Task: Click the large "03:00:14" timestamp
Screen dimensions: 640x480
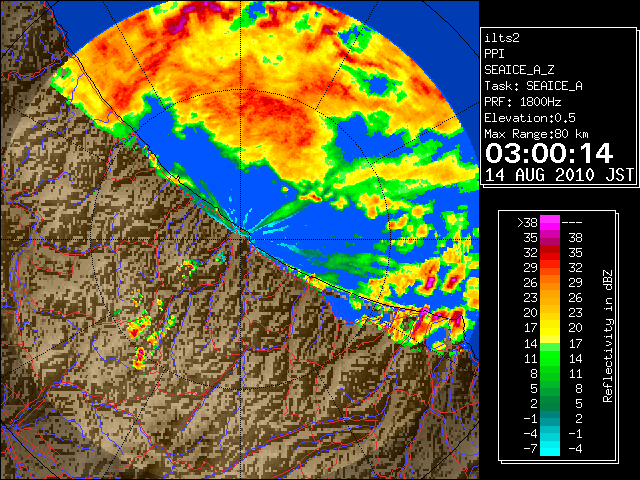Action: pyautogui.click(x=549, y=153)
